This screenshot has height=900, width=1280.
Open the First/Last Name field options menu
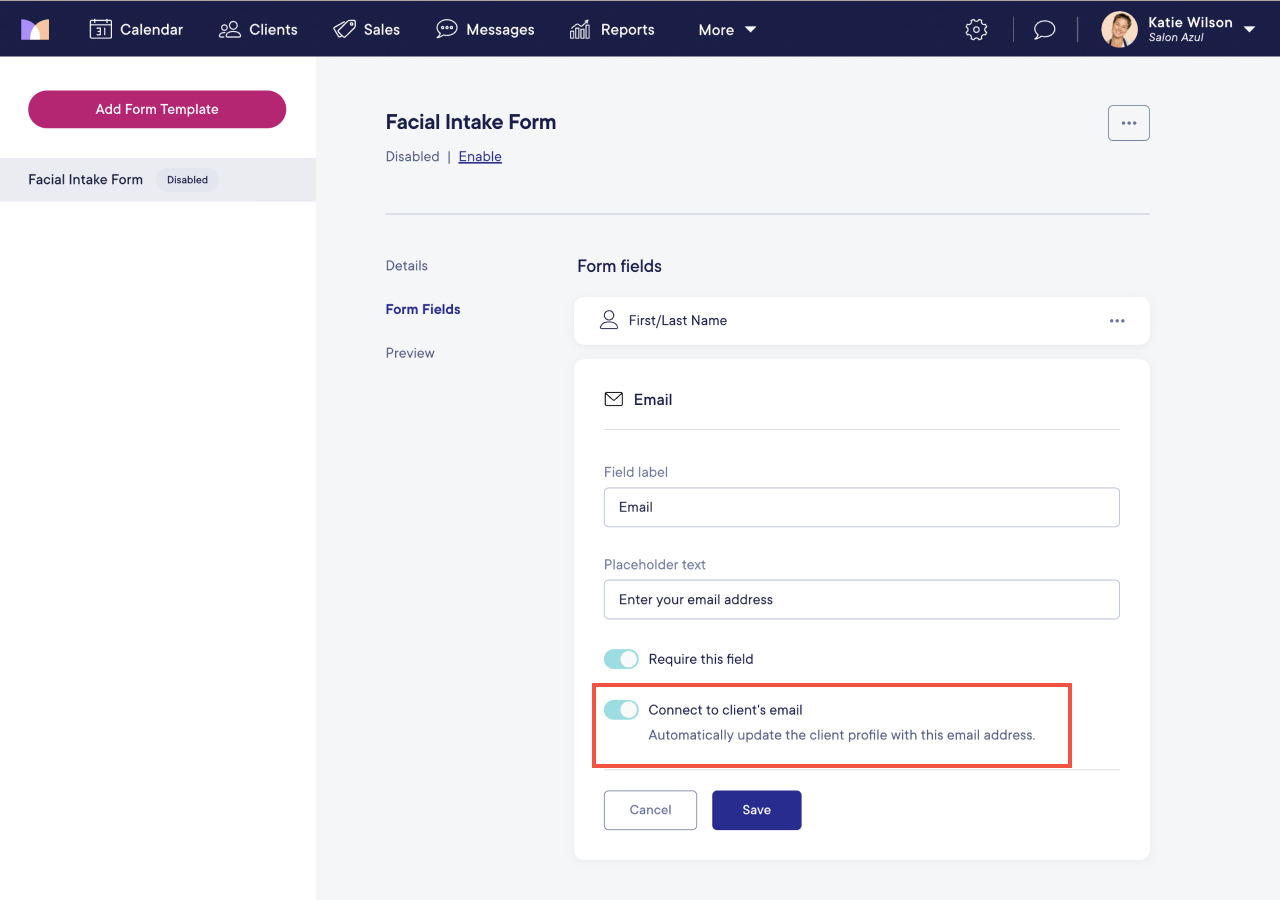(1117, 320)
